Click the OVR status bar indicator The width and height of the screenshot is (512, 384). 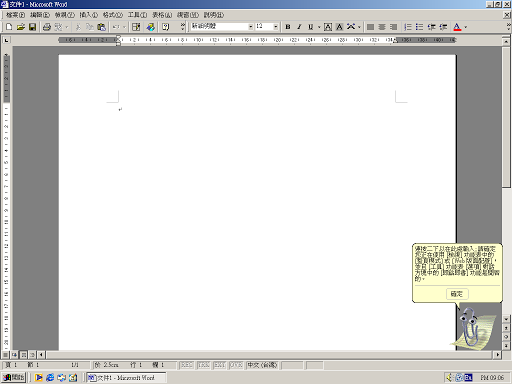[x=236, y=365]
